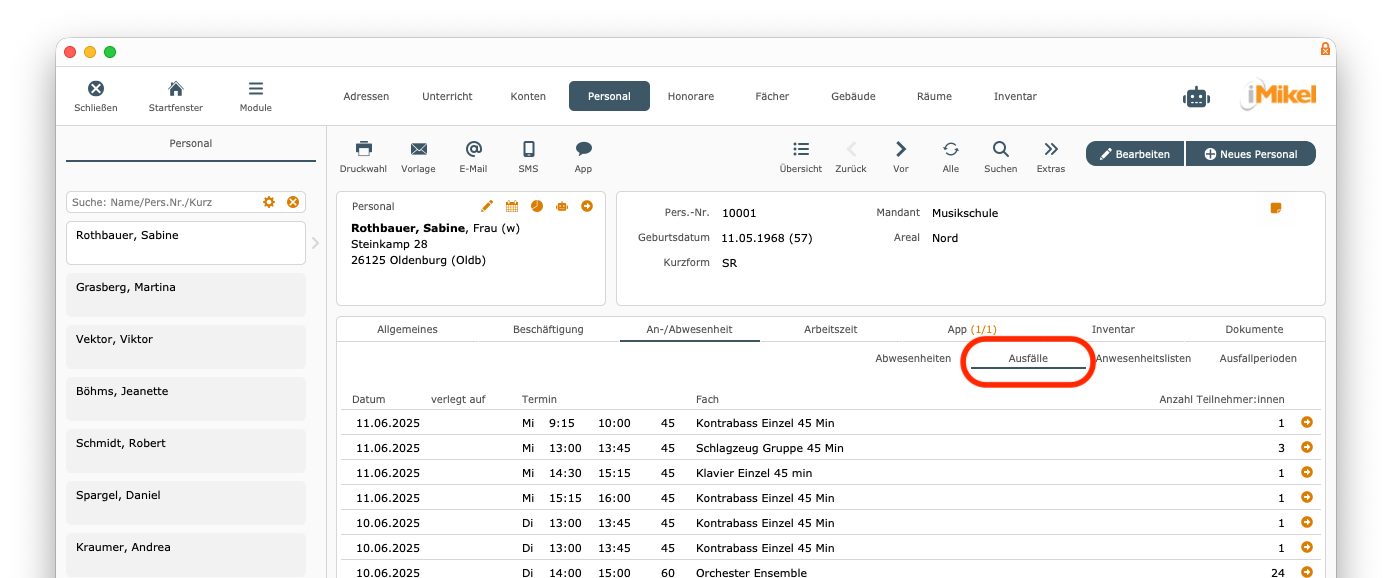Select the Ausfallperioden sub-tab
1392x578 pixels.
point(1258,358)
